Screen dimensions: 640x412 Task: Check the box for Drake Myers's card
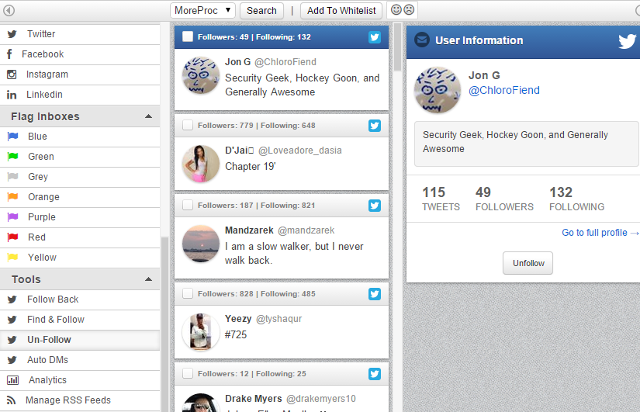[188, 374]
